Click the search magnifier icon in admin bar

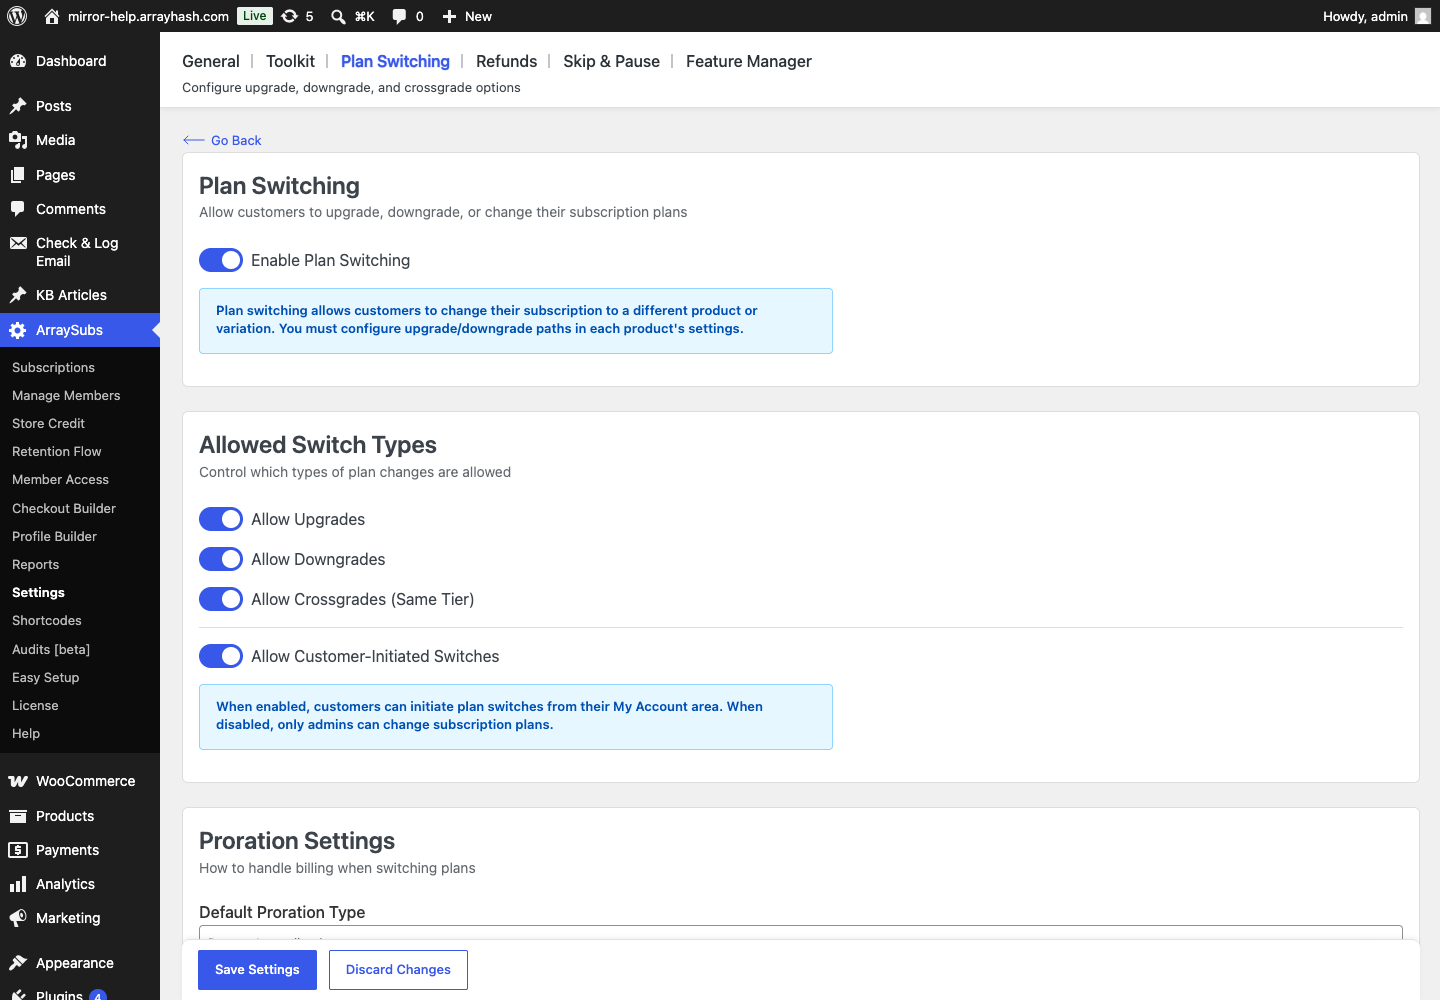click(338, 16)
